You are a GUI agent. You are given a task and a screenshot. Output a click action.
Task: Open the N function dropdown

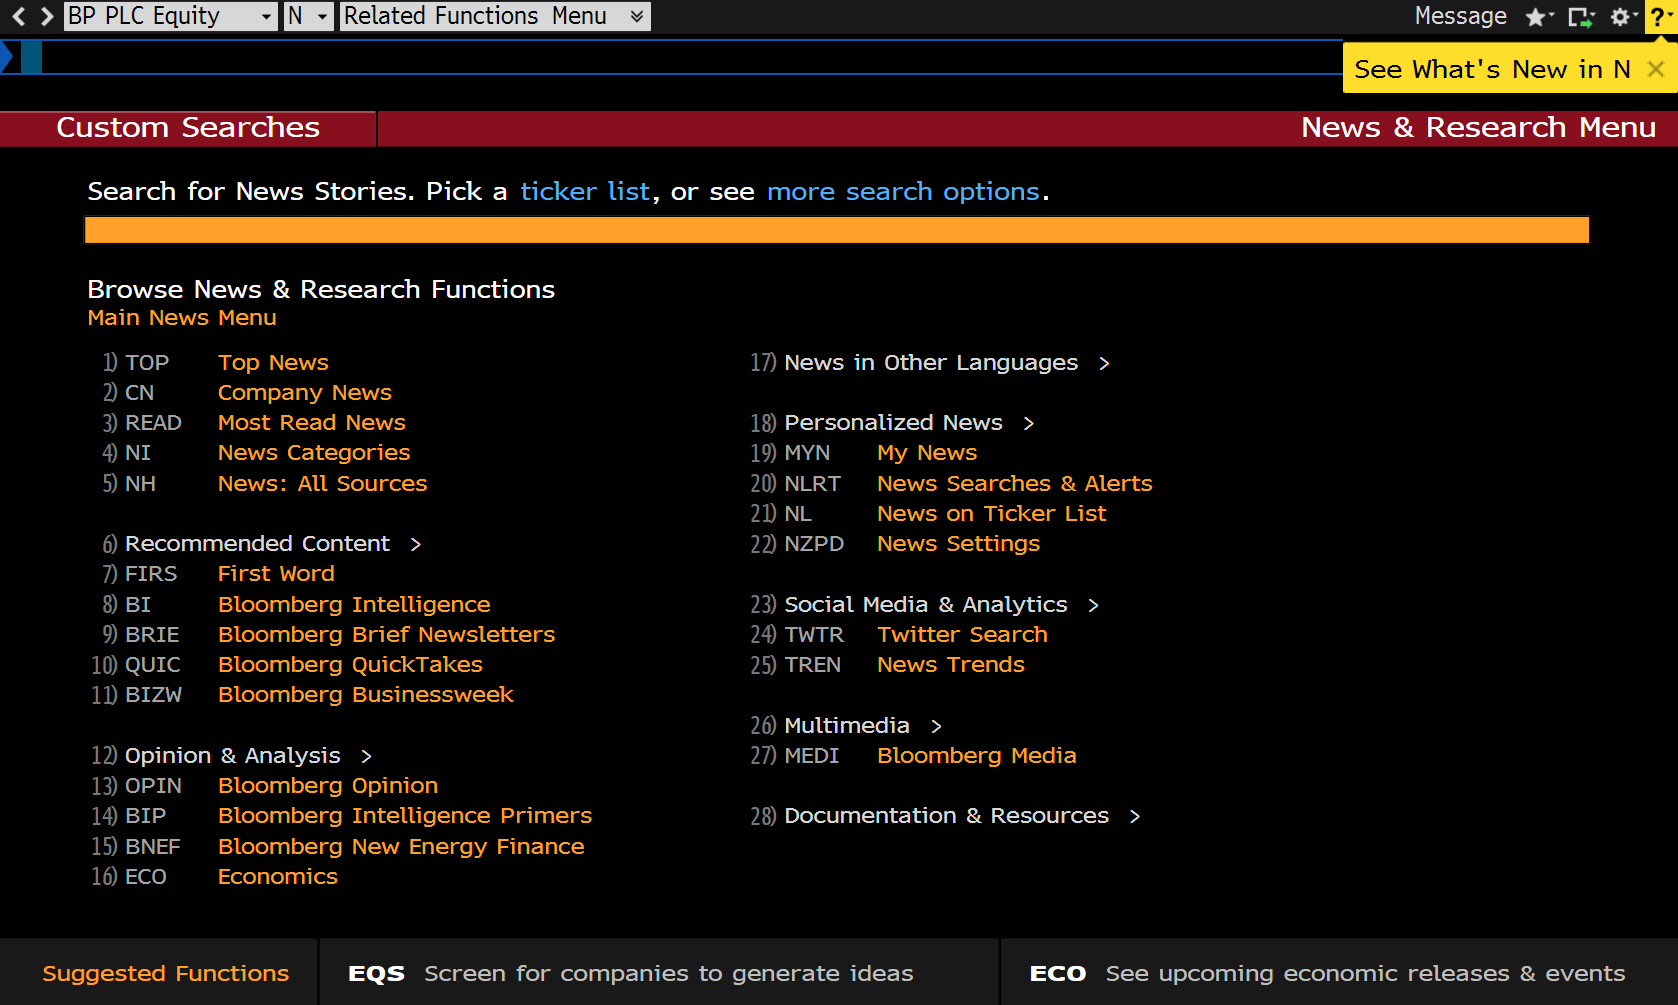coord(322,17)
